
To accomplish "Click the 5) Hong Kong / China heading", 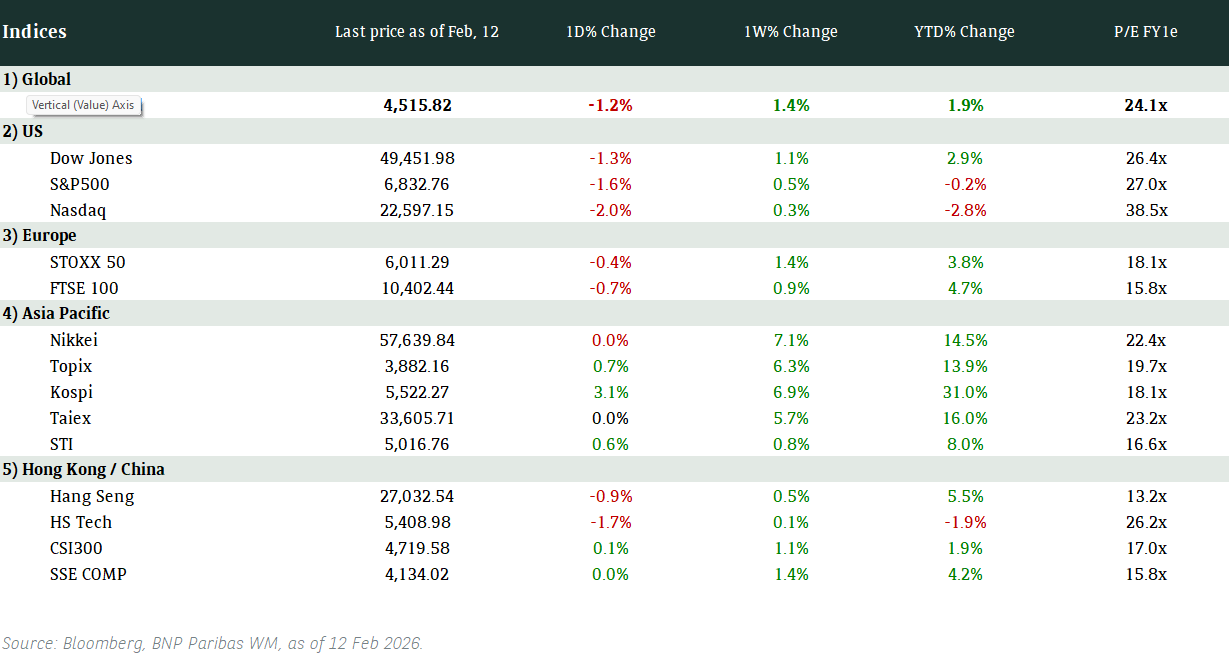I will coord(83,470).
